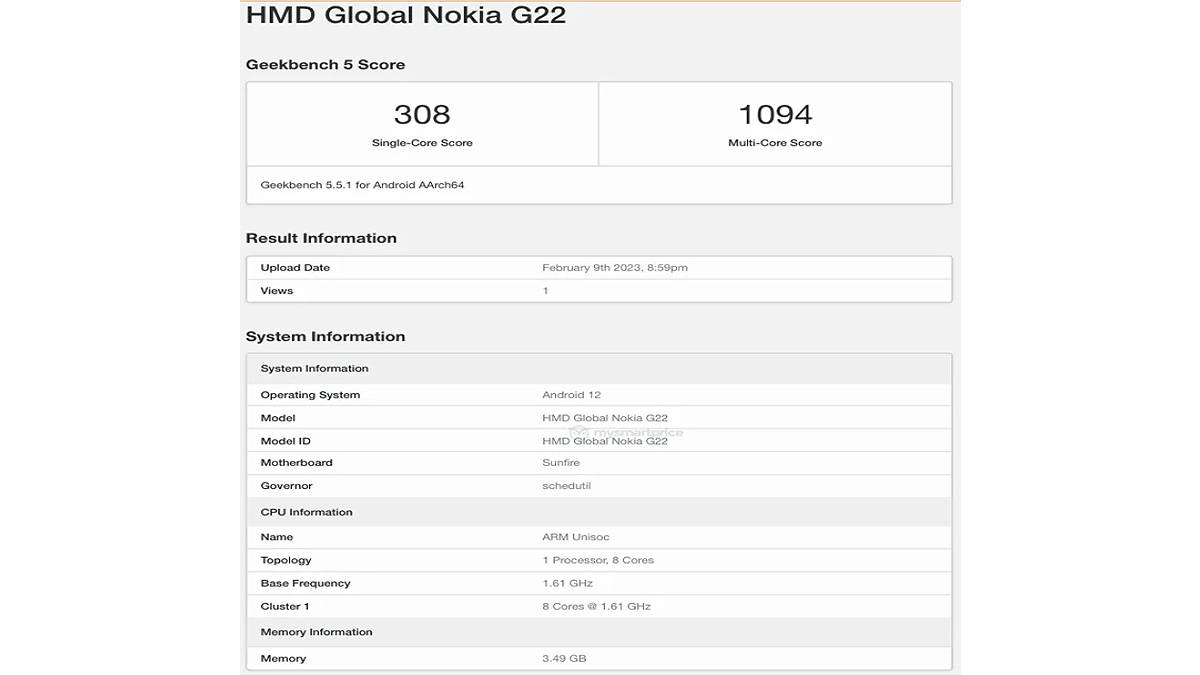Expand the CPU Information section
The image size is (1200, 675).
coord(600,511)
